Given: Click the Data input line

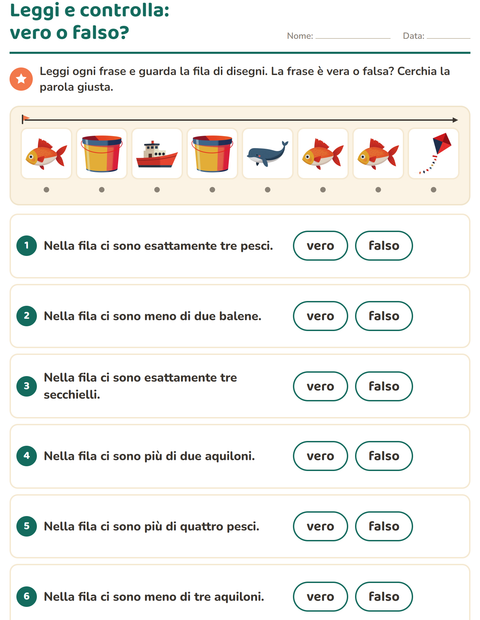Looking at the screenshot, I should (x=448, y=36).
